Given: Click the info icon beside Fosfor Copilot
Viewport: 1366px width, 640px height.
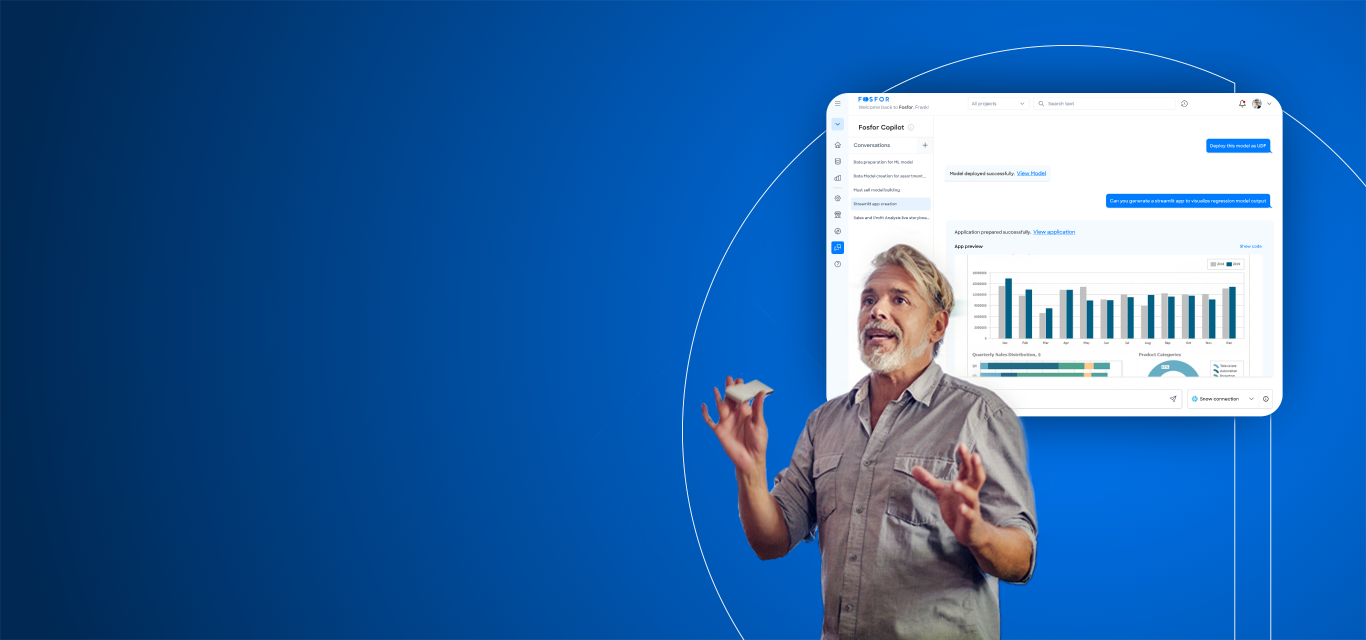Looking at the screenshot, I should point(911,128).
